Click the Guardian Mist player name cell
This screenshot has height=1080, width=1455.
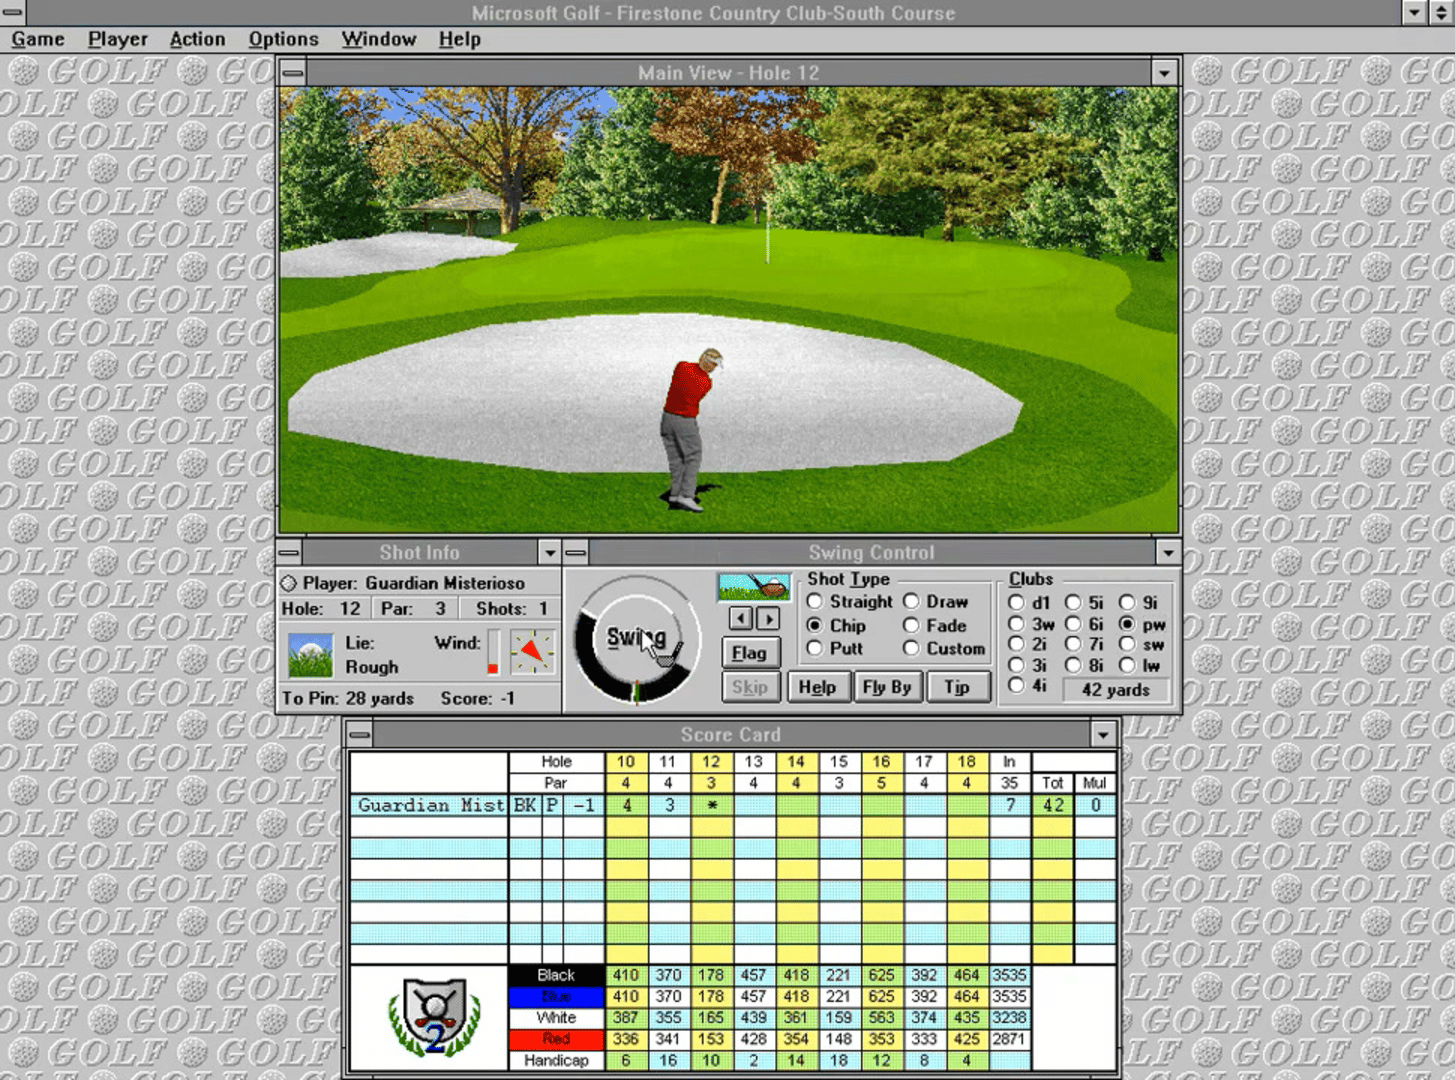(x=429, y=805)
